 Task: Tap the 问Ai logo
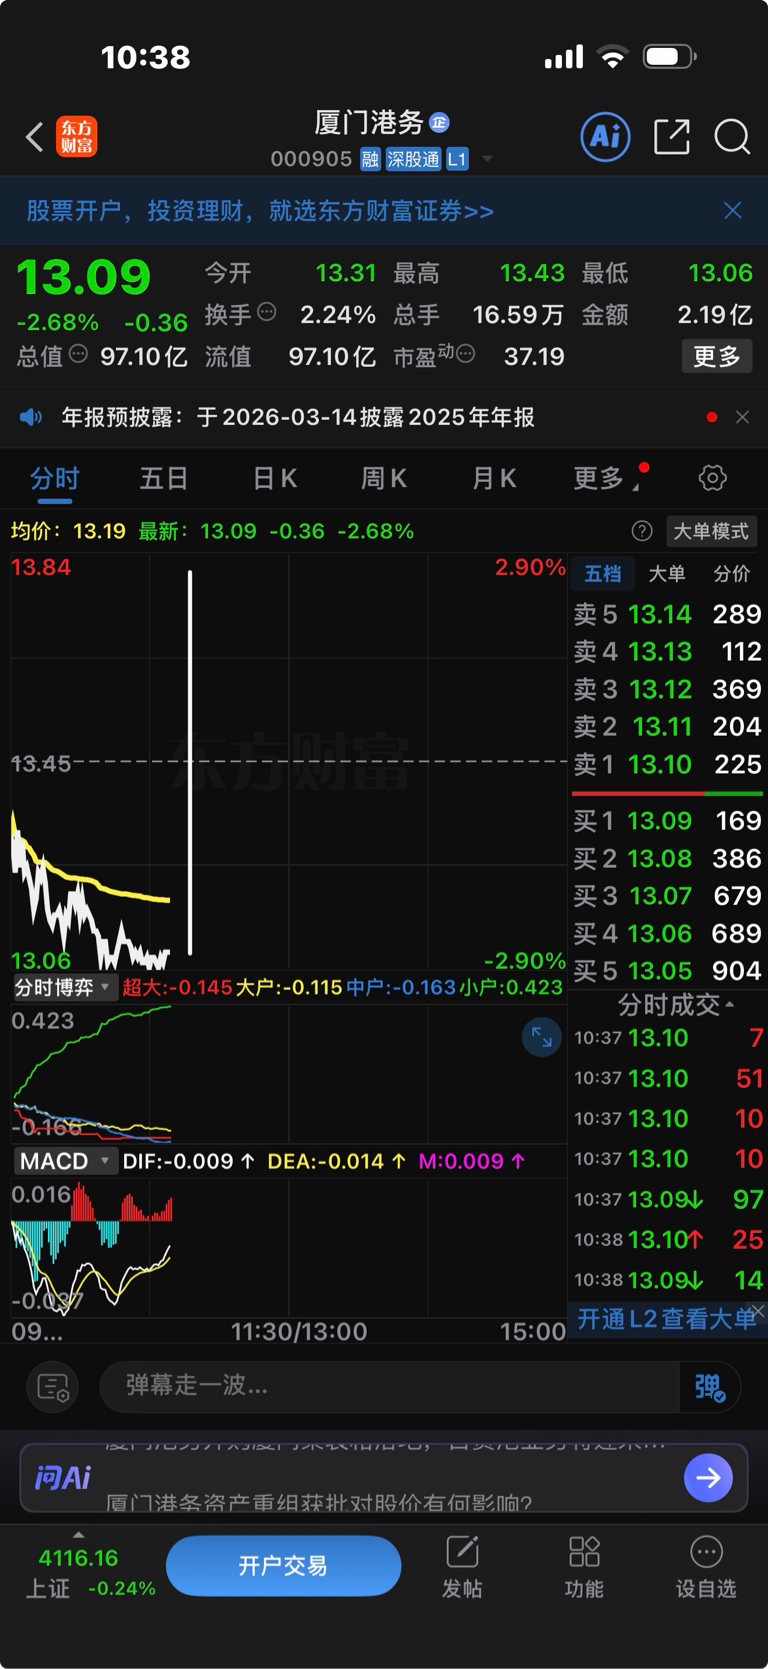(x=63, y=1477)
